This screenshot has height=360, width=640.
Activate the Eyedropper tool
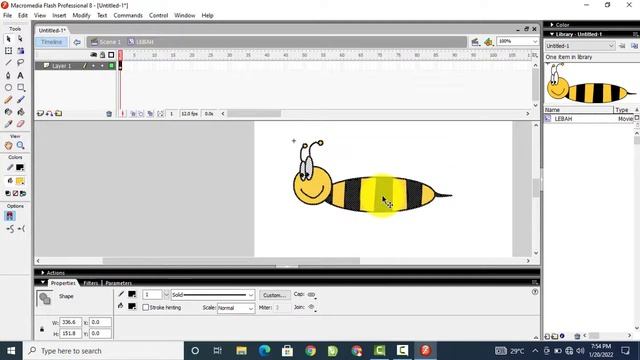click(8, 124)
